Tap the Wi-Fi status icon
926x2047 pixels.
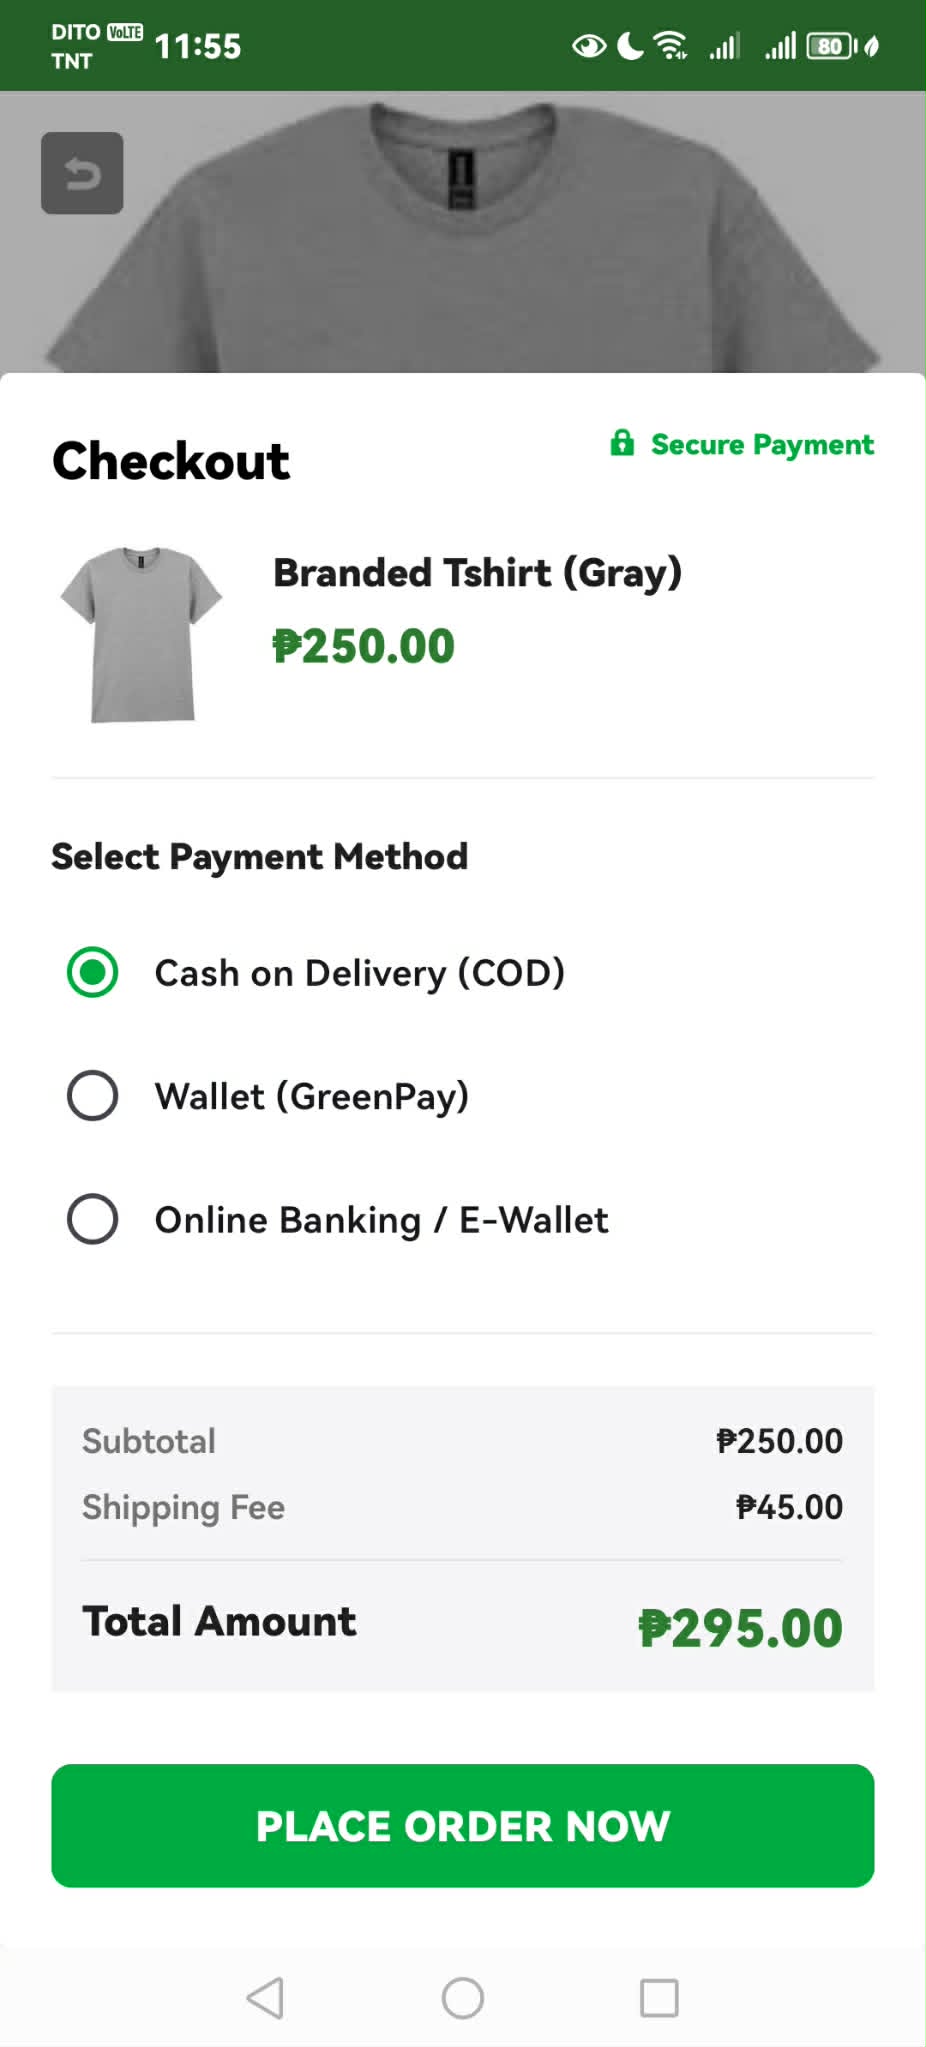click(x=670, y=46)
